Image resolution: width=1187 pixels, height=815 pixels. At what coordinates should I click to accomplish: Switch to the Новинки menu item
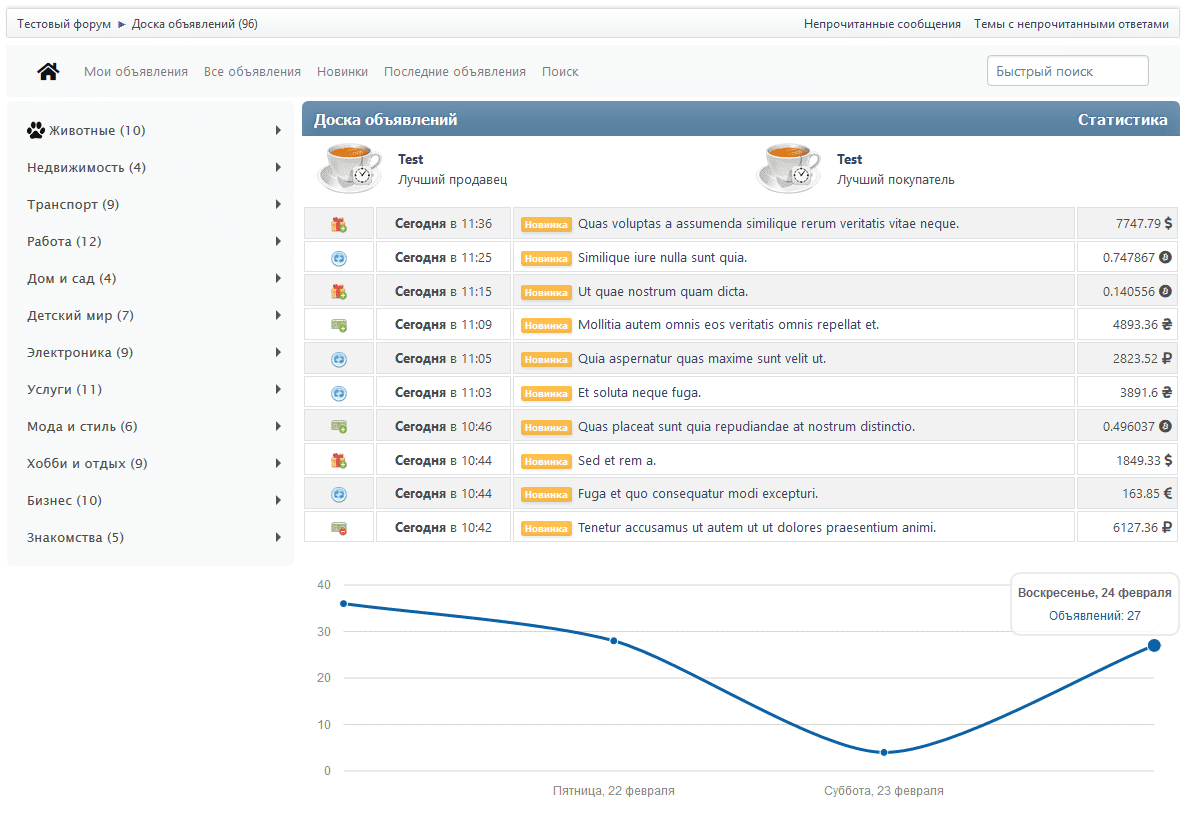click(x=342, y=72)
